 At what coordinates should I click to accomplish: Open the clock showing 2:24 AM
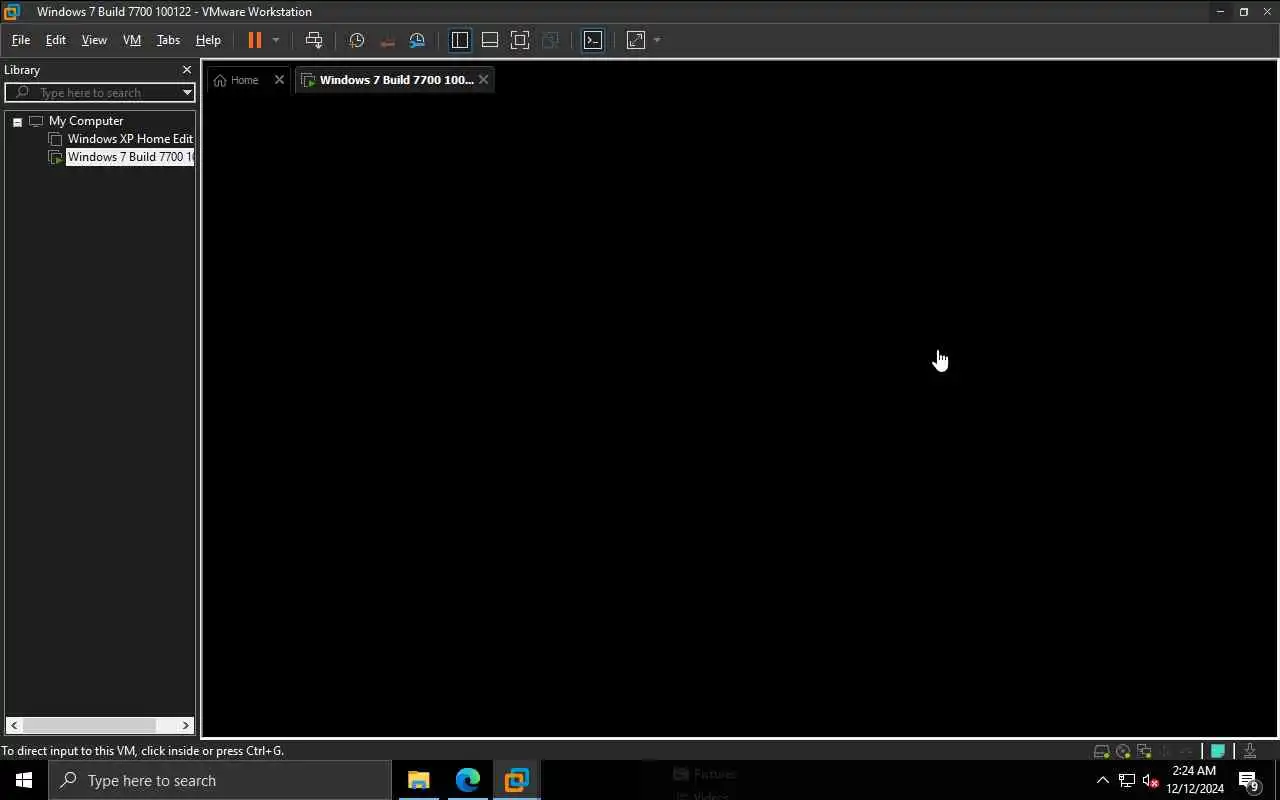click(x=1195, y=780)
